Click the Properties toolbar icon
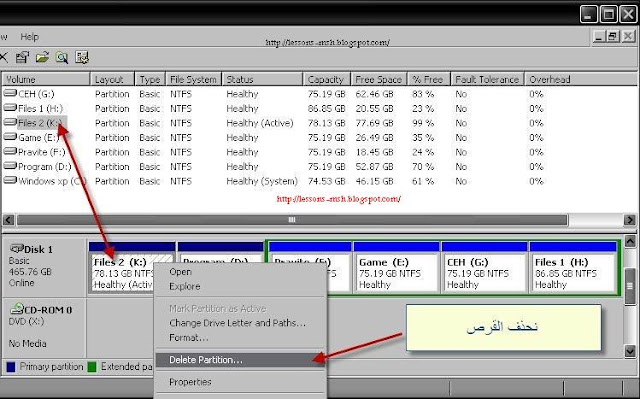 click(x=22, y=58)
